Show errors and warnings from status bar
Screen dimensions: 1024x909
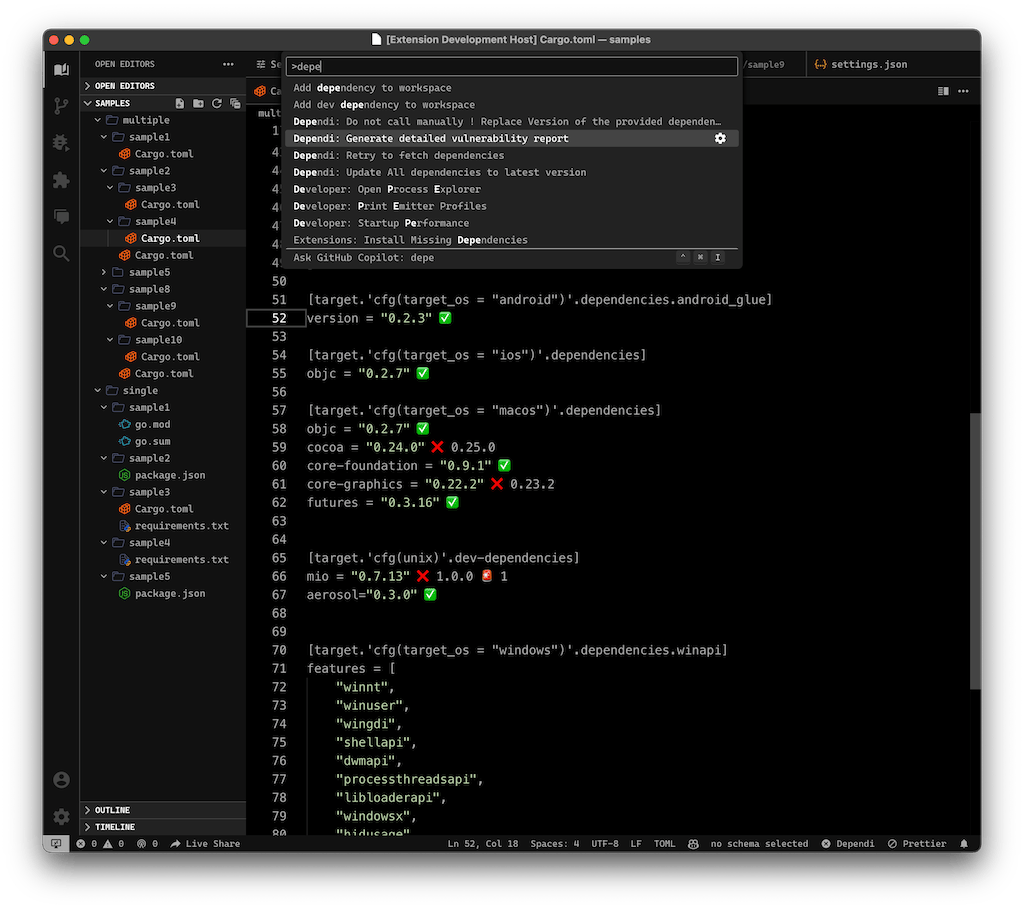point(100,844)
